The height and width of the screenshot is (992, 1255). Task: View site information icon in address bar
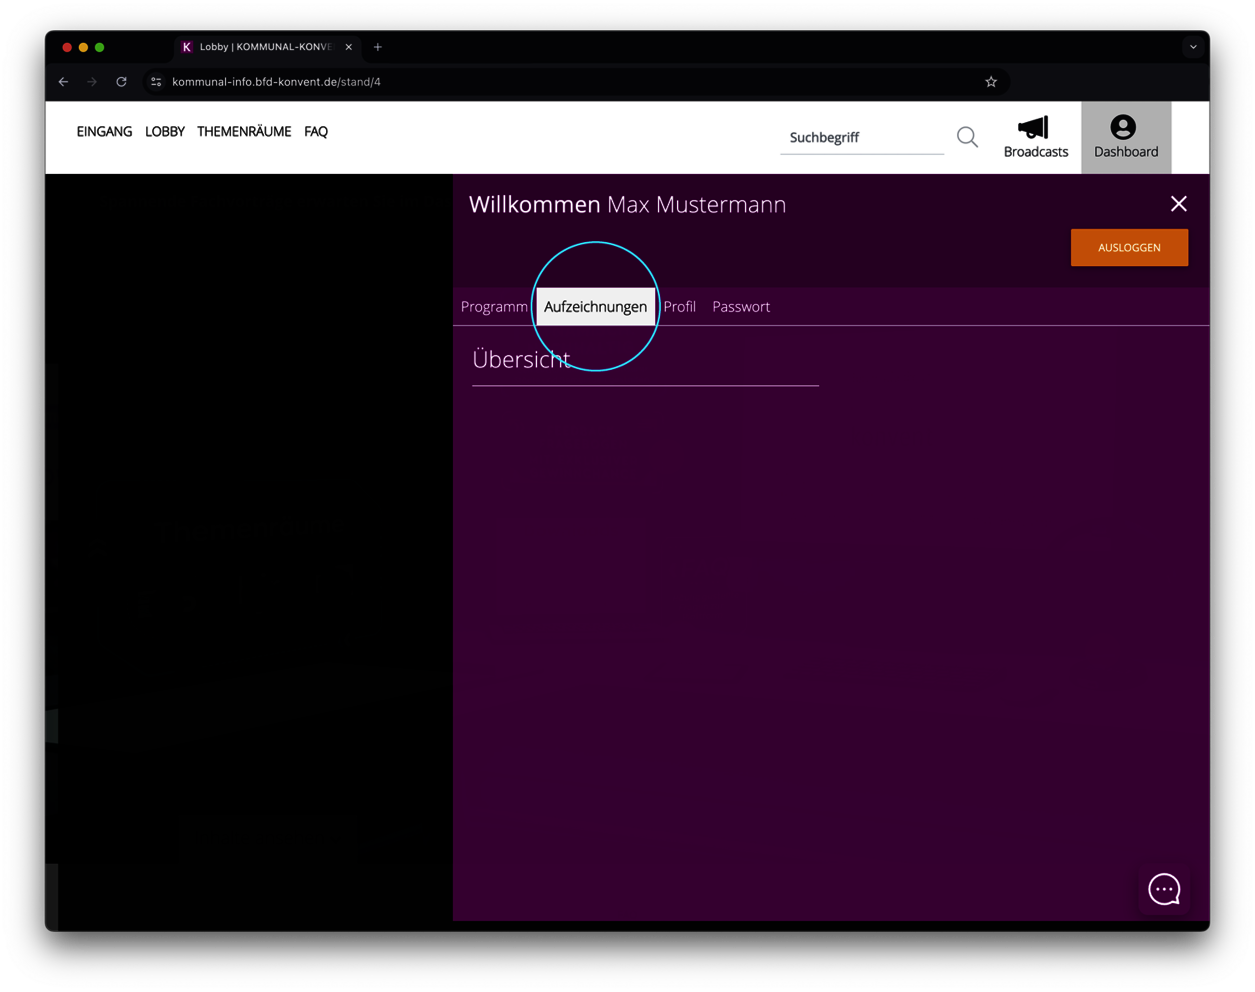(156, 82)
